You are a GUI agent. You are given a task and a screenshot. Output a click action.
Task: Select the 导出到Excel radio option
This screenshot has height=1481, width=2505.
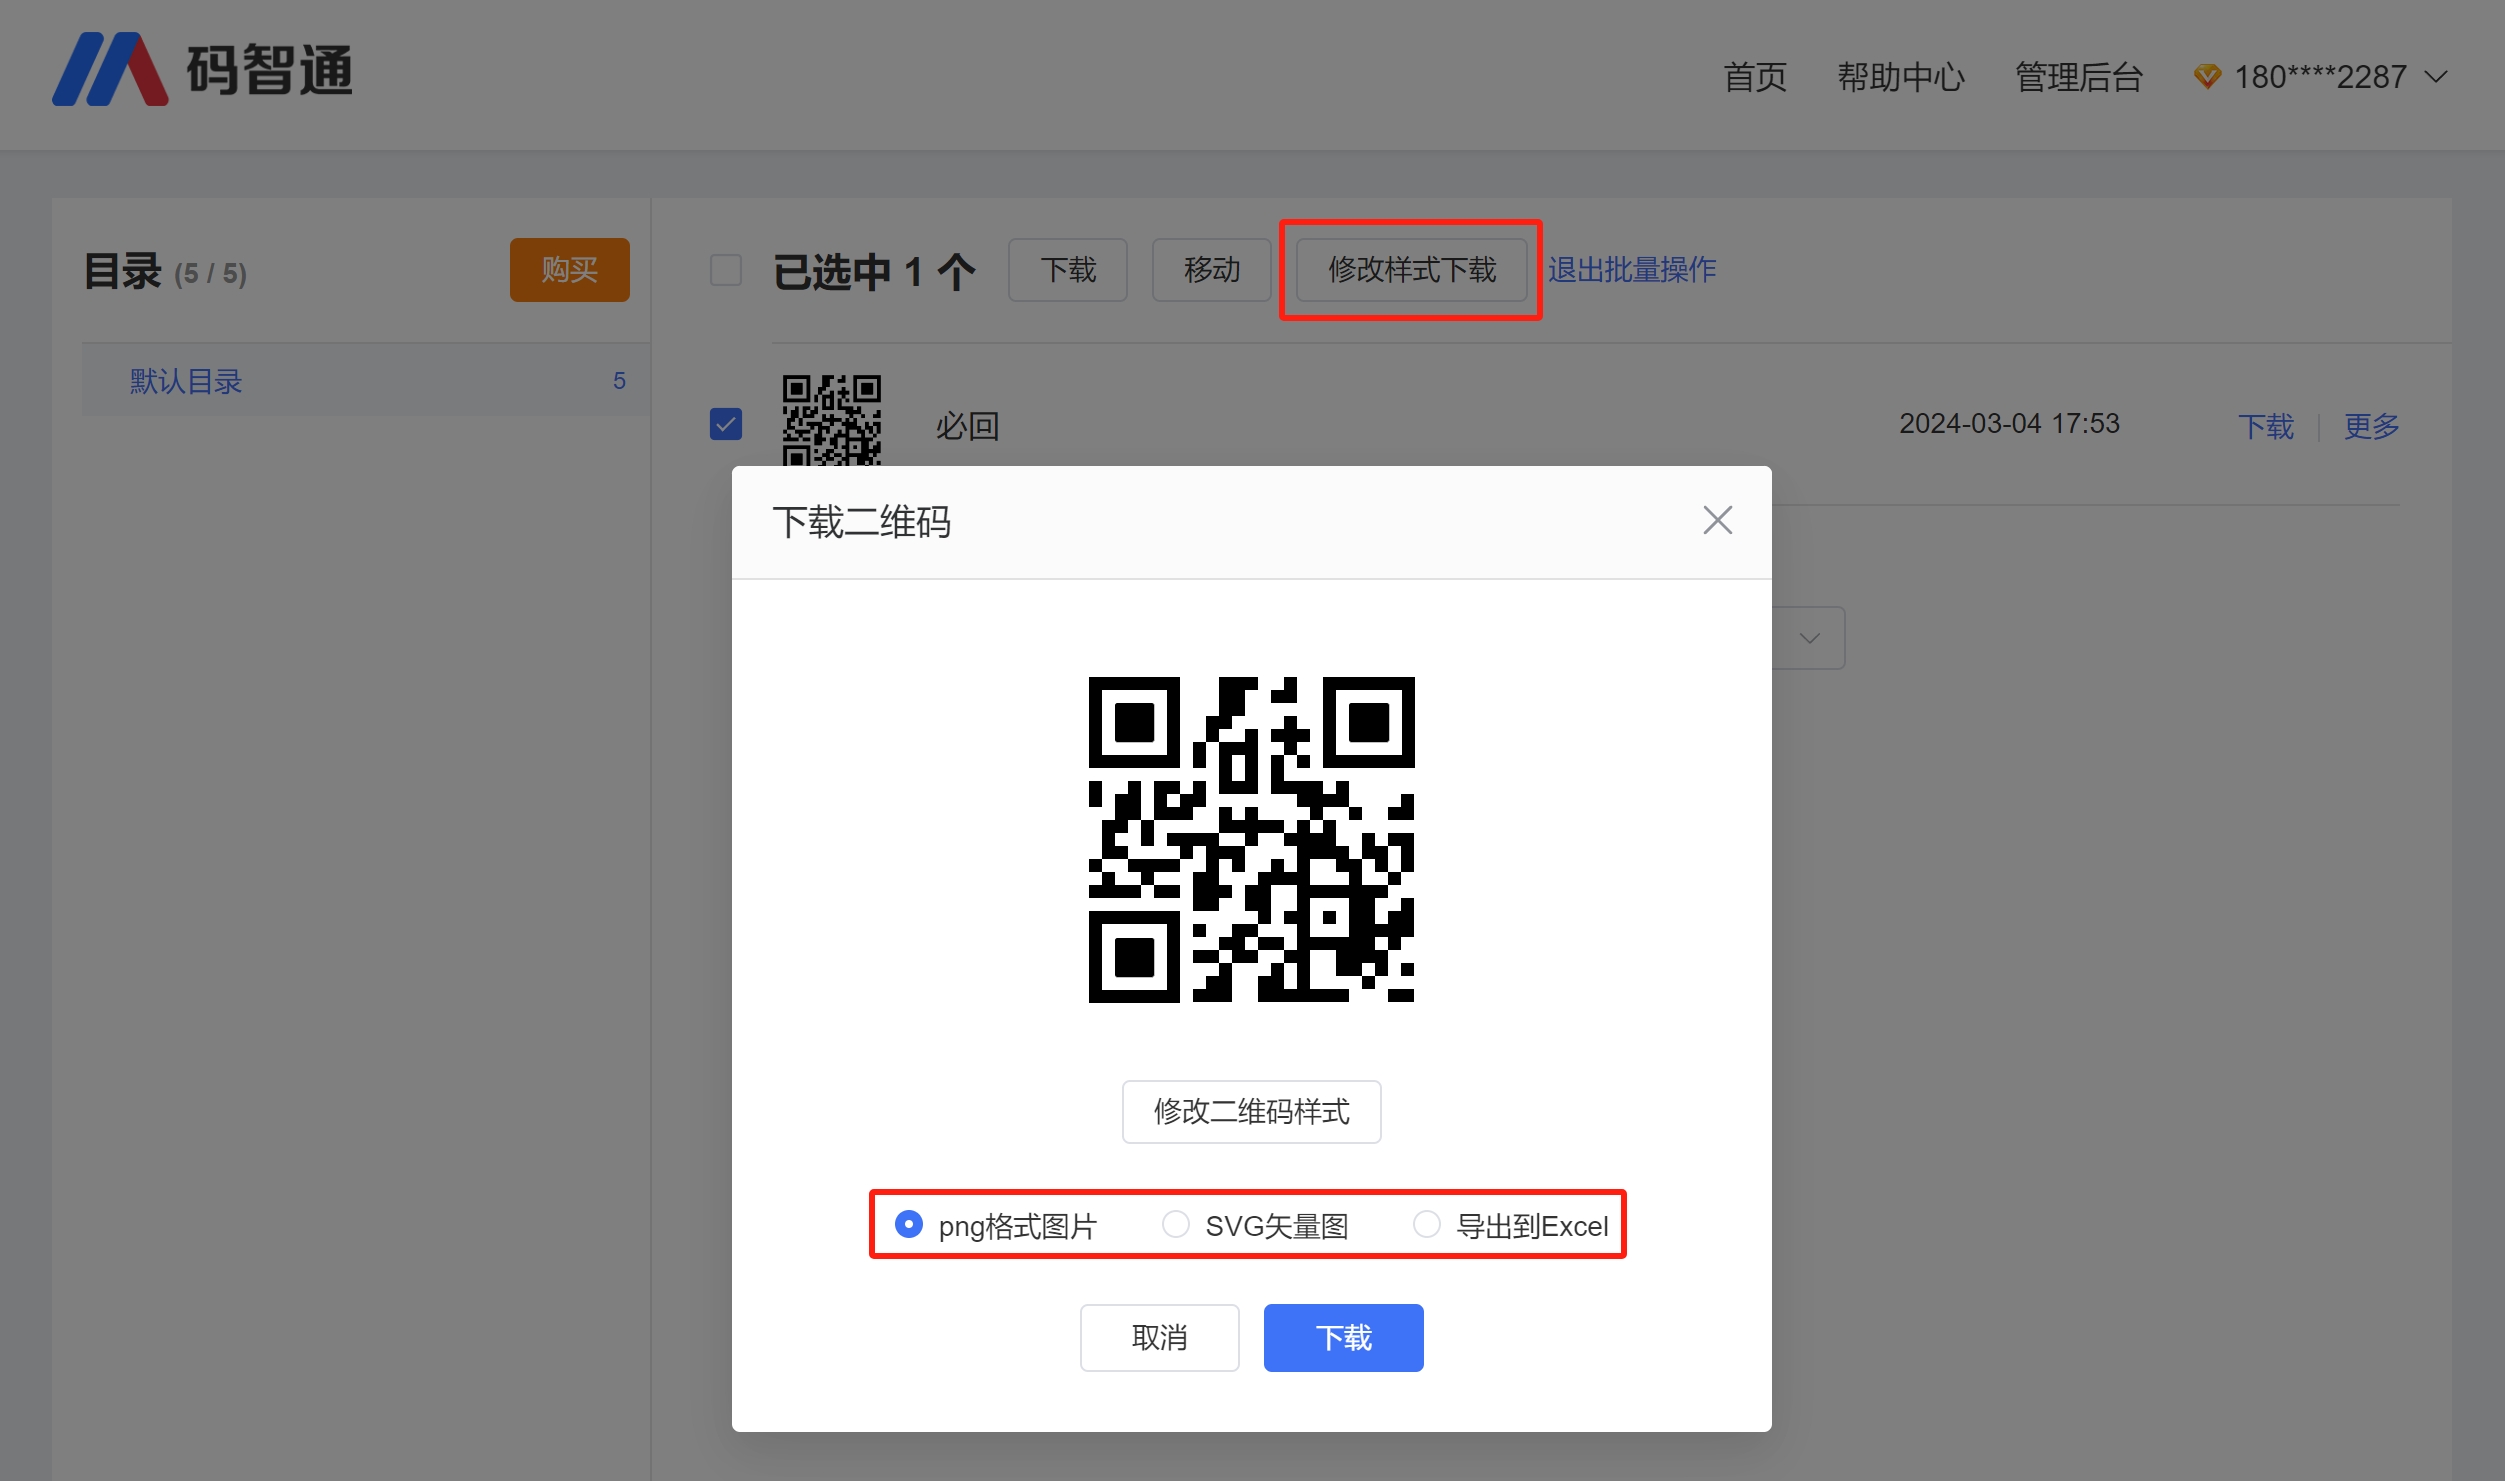point(1427,1224)
